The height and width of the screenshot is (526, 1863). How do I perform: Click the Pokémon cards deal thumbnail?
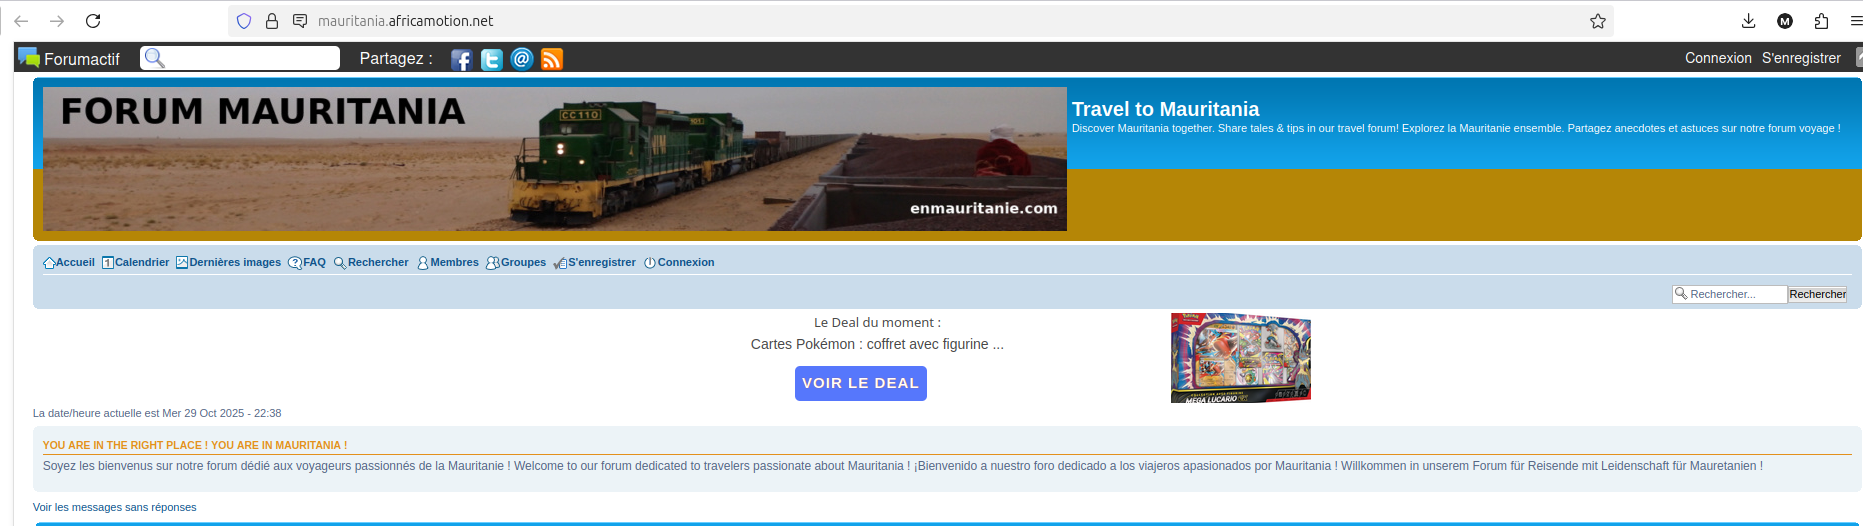(1241, 358)
